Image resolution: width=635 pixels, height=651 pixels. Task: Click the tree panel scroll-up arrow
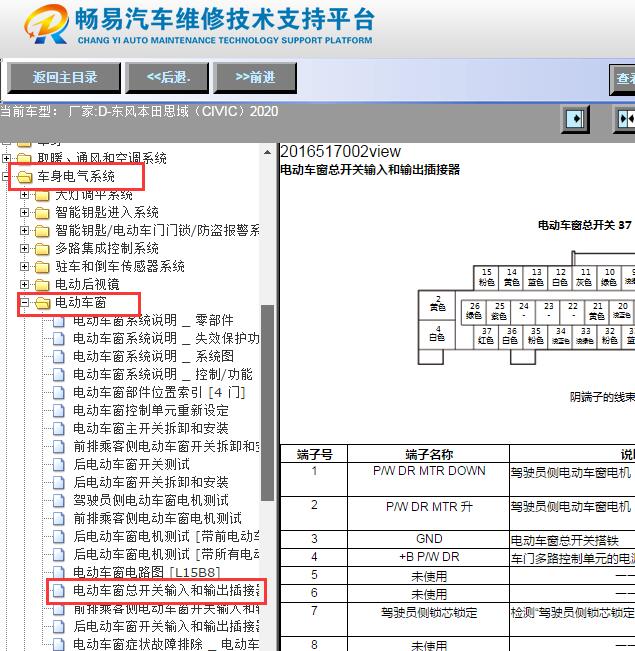[267, 153]
